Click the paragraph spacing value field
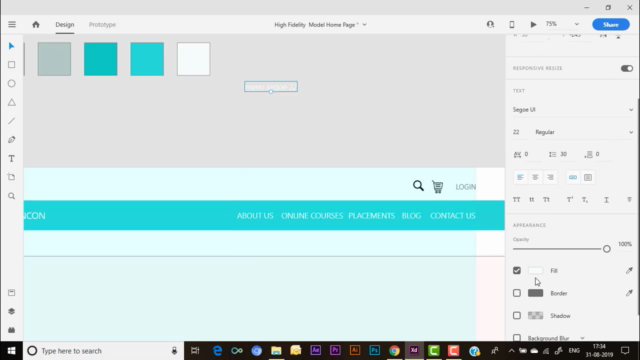 603,154
